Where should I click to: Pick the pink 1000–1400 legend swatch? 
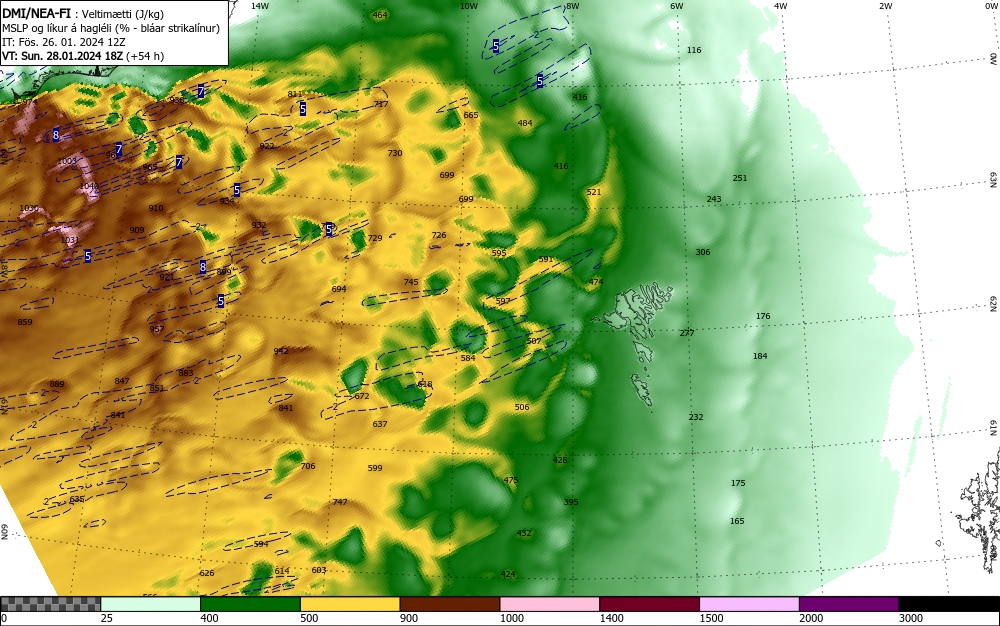point(550,604)
